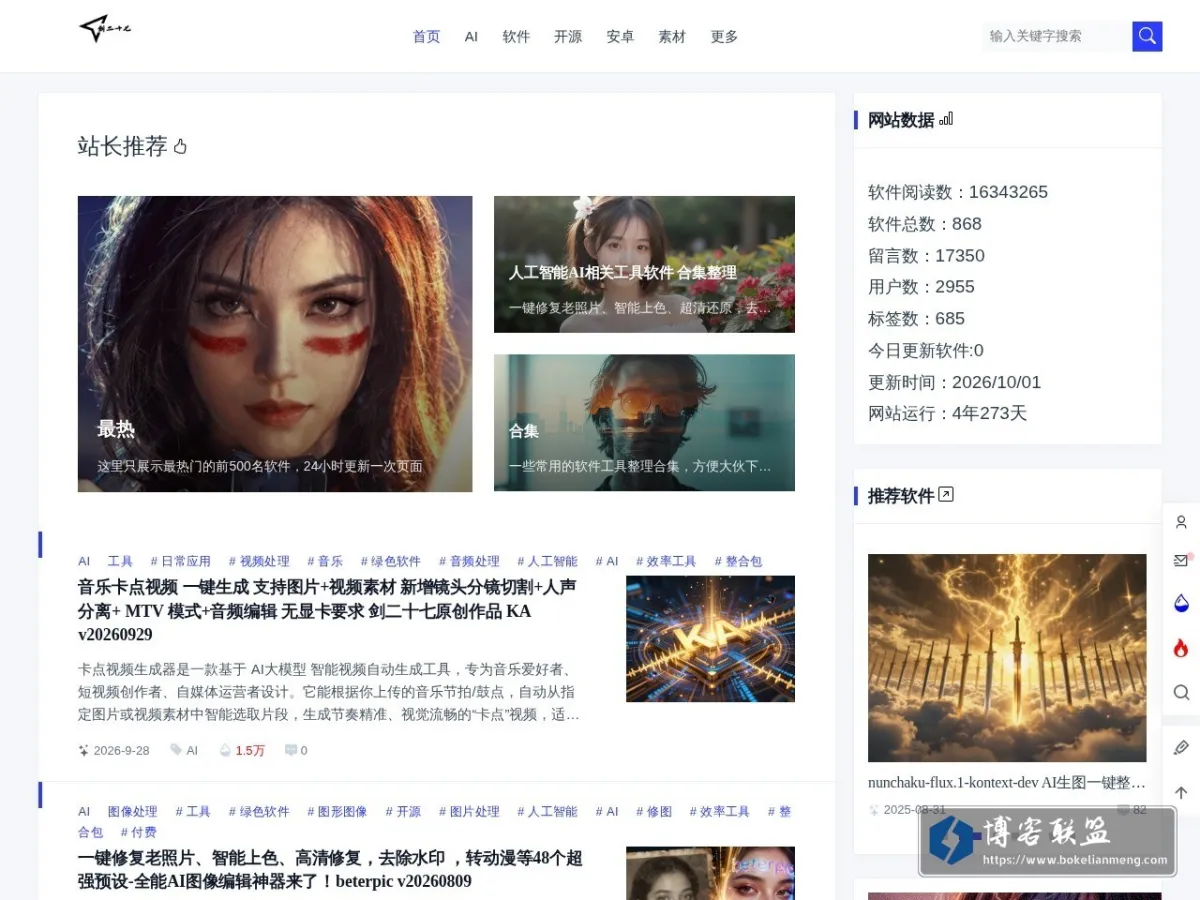1200x900 pixels.
Task: Click the back-to-top arrow icon
Action: pos(1181,792)
